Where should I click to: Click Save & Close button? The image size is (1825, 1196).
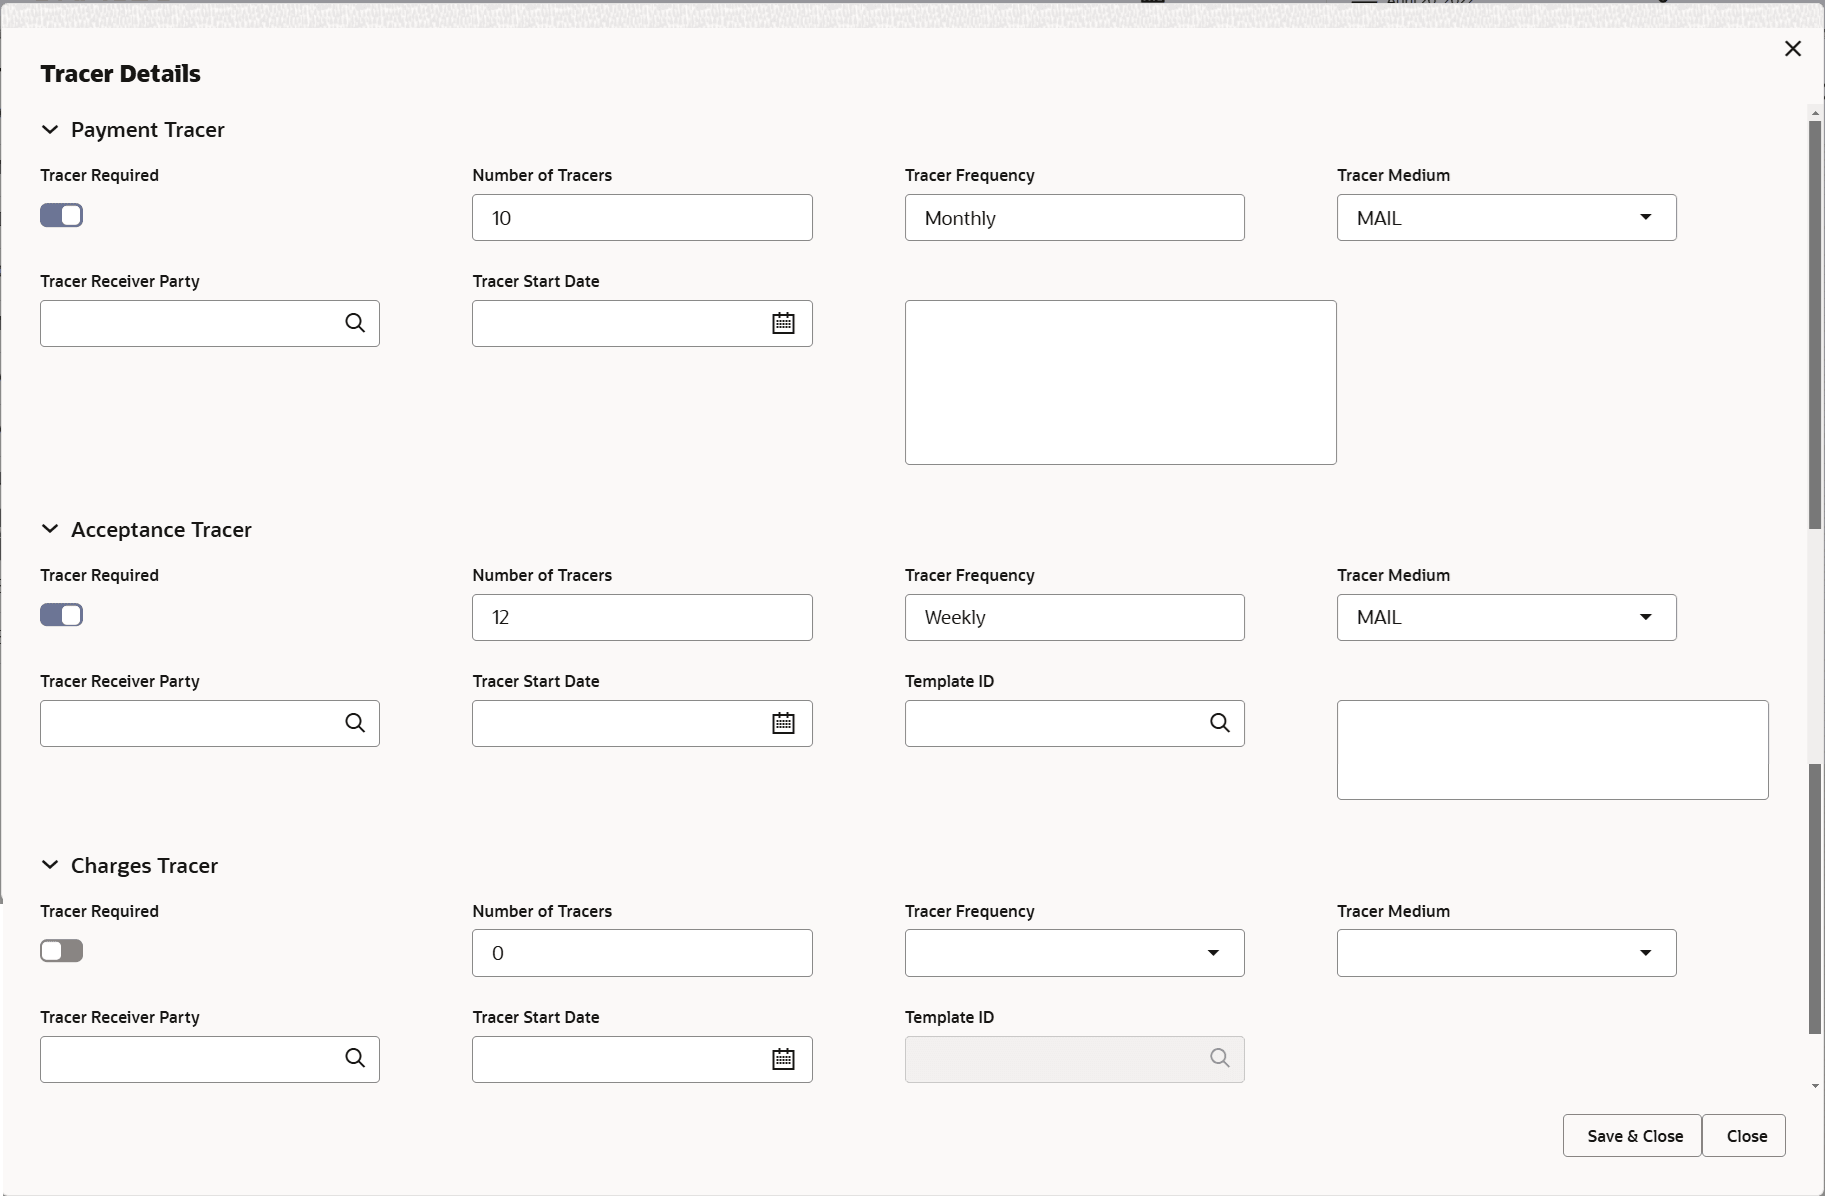point(1634,1136)
